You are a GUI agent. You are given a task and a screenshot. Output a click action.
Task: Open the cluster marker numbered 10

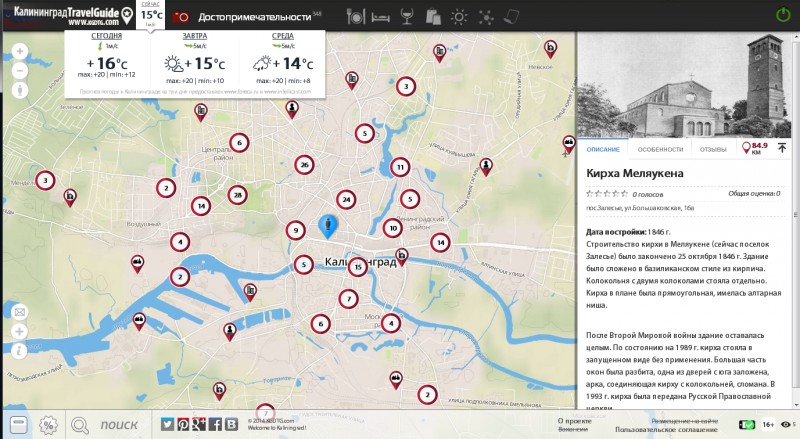392,228
